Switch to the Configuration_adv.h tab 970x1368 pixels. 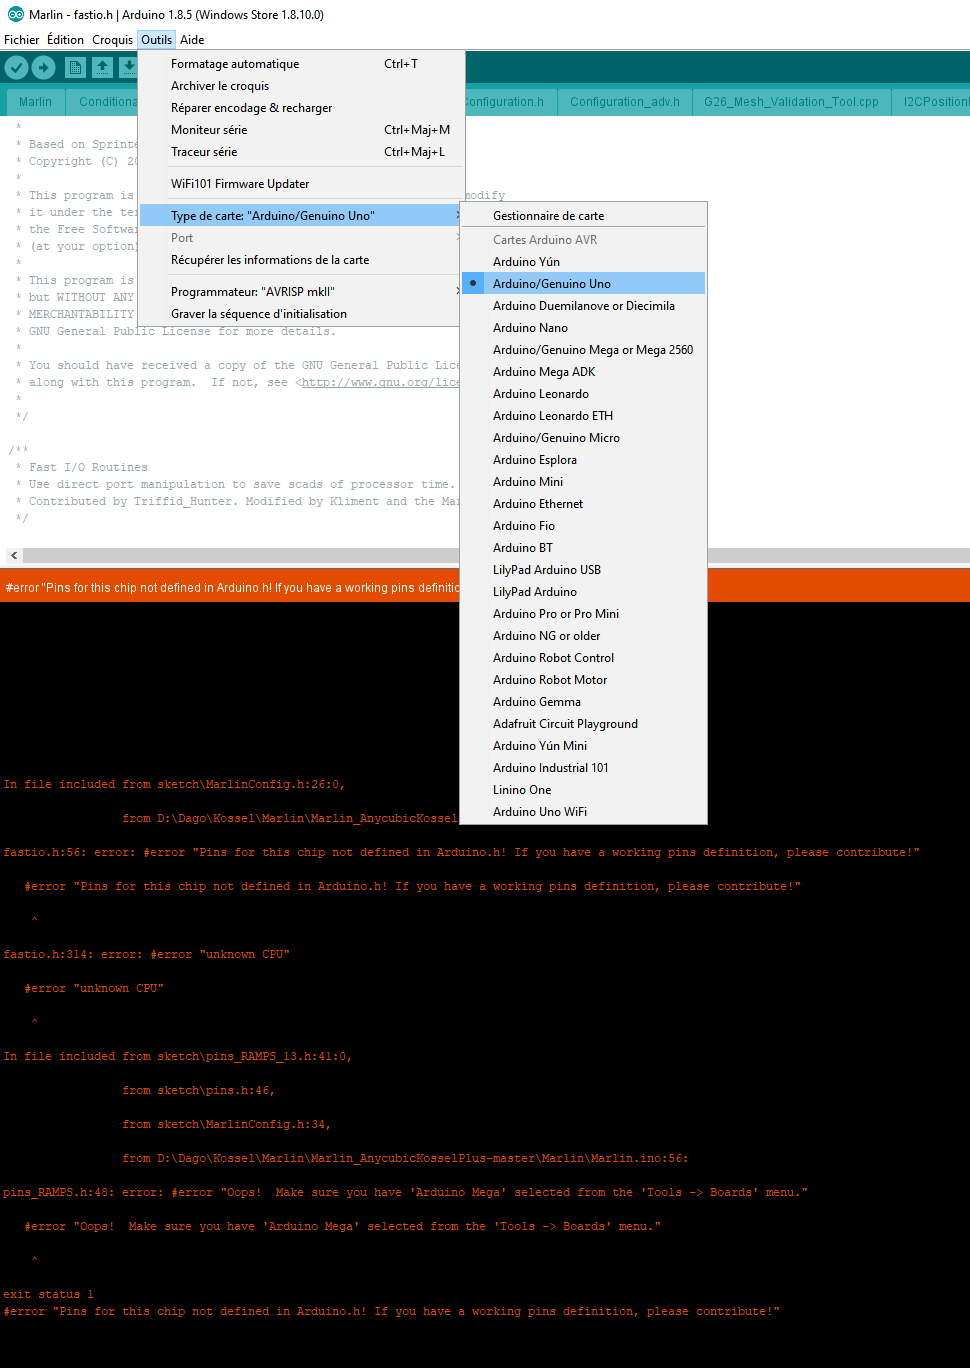(625, 102)
